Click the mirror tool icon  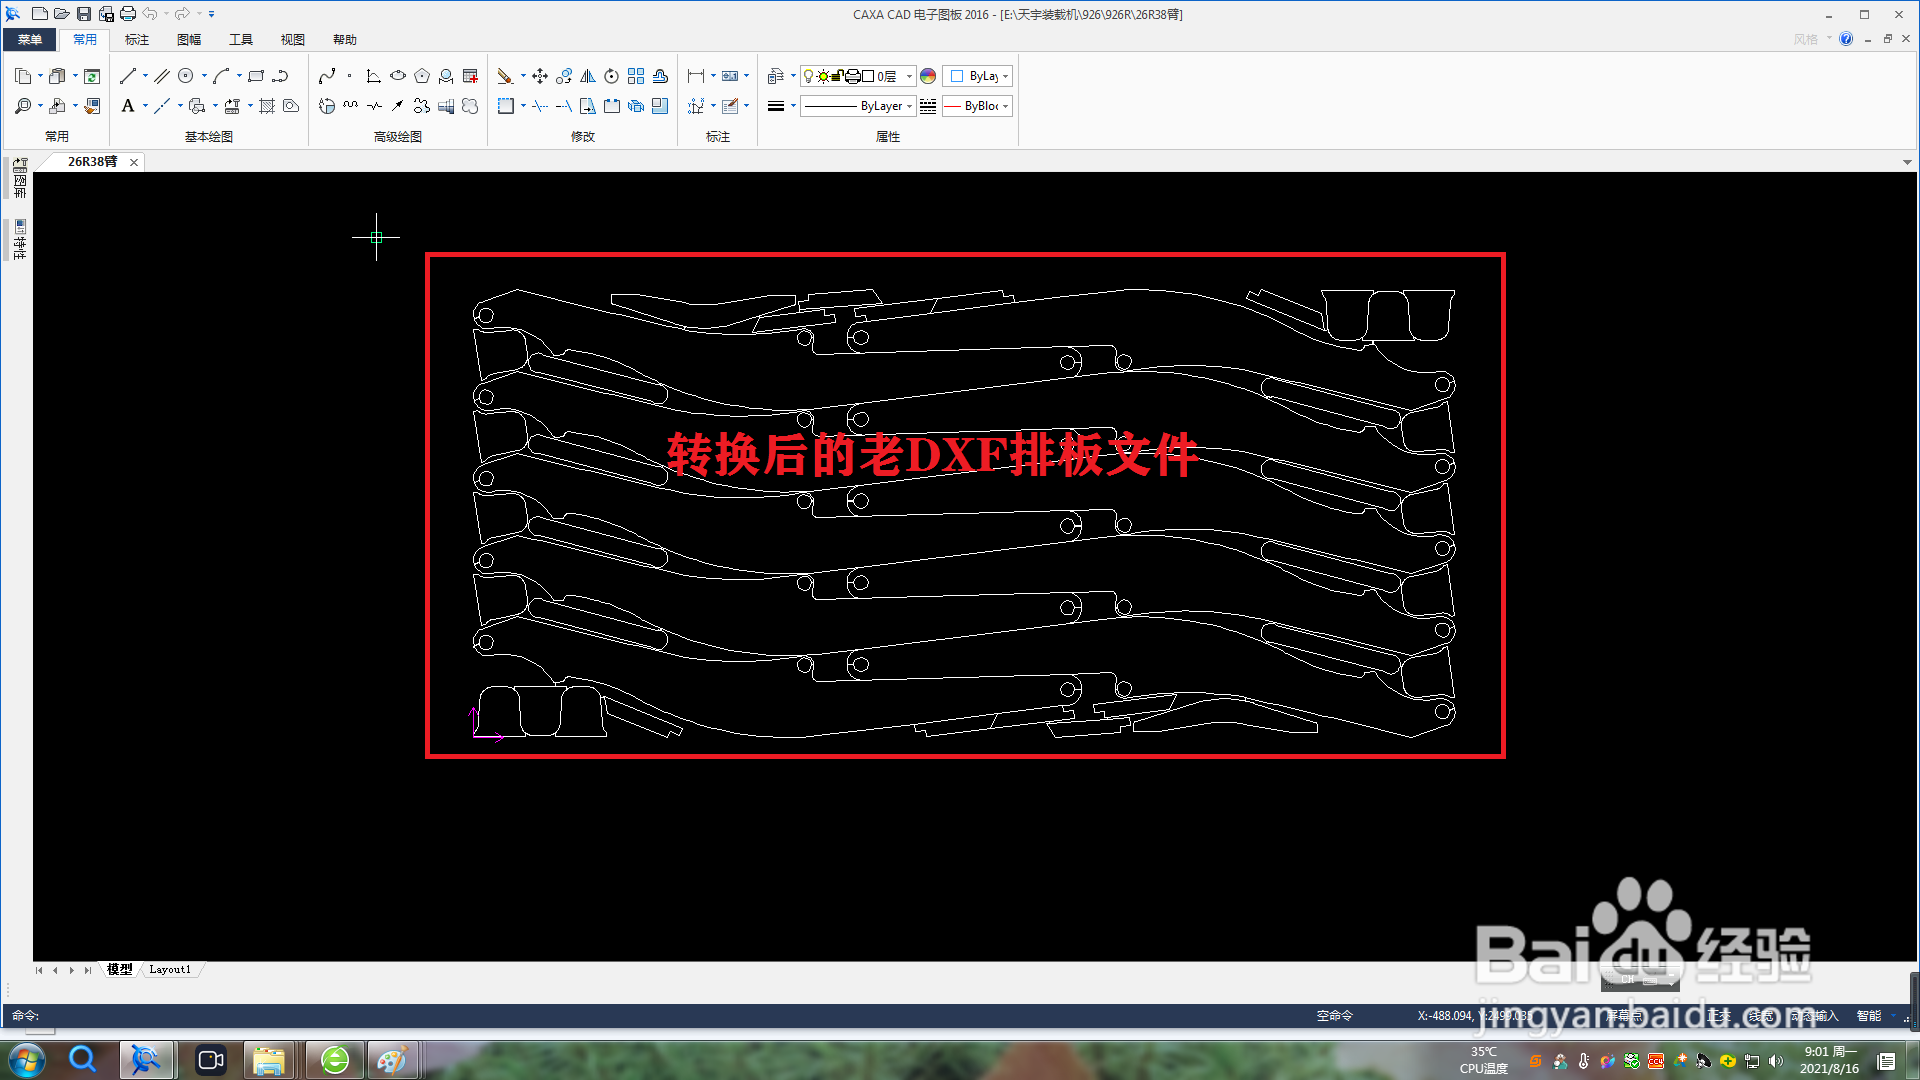[x=588, y=76]
